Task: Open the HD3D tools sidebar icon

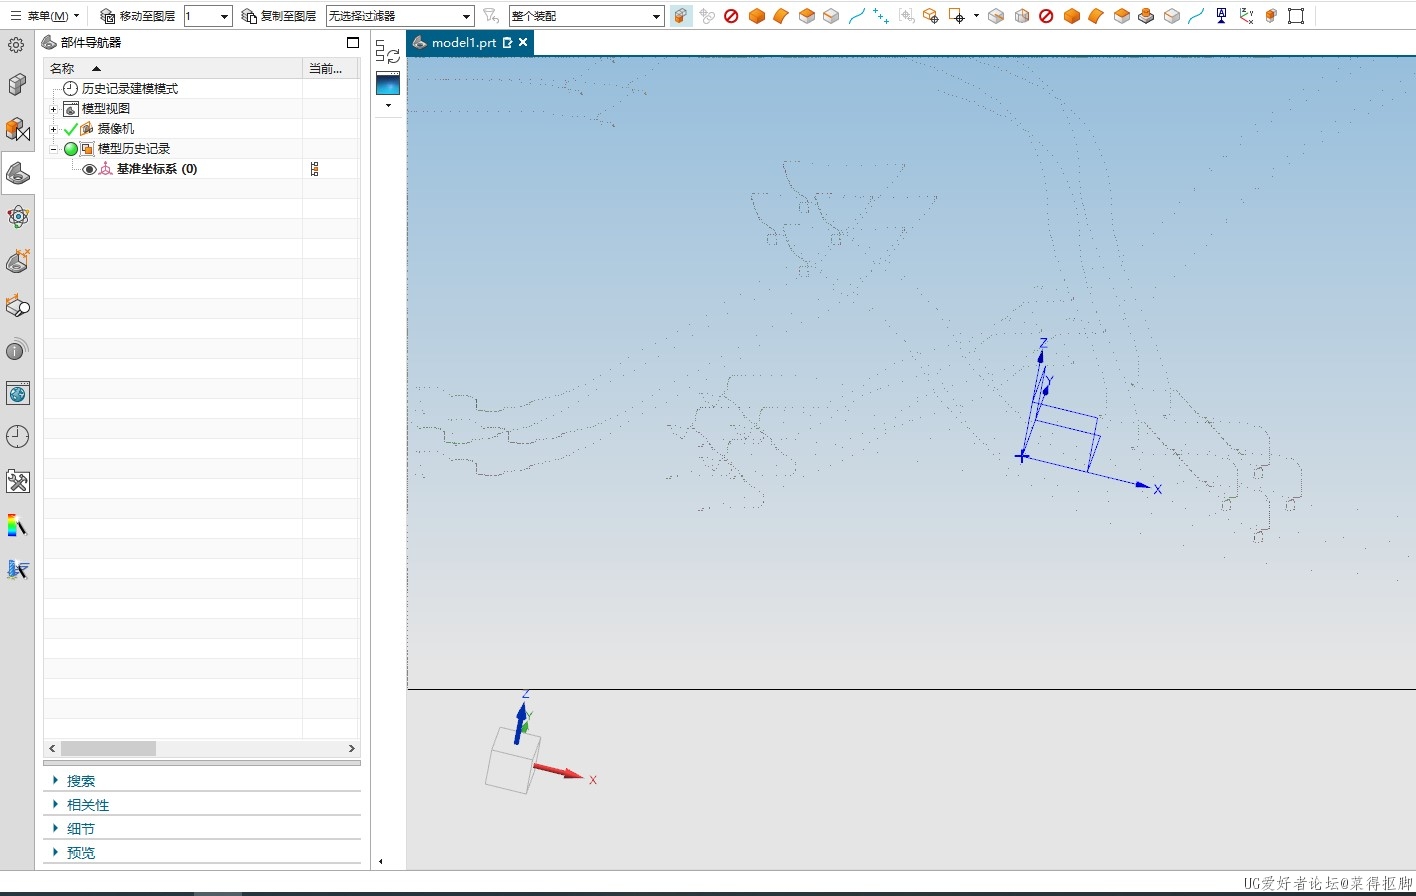Action: click(17, 261)
